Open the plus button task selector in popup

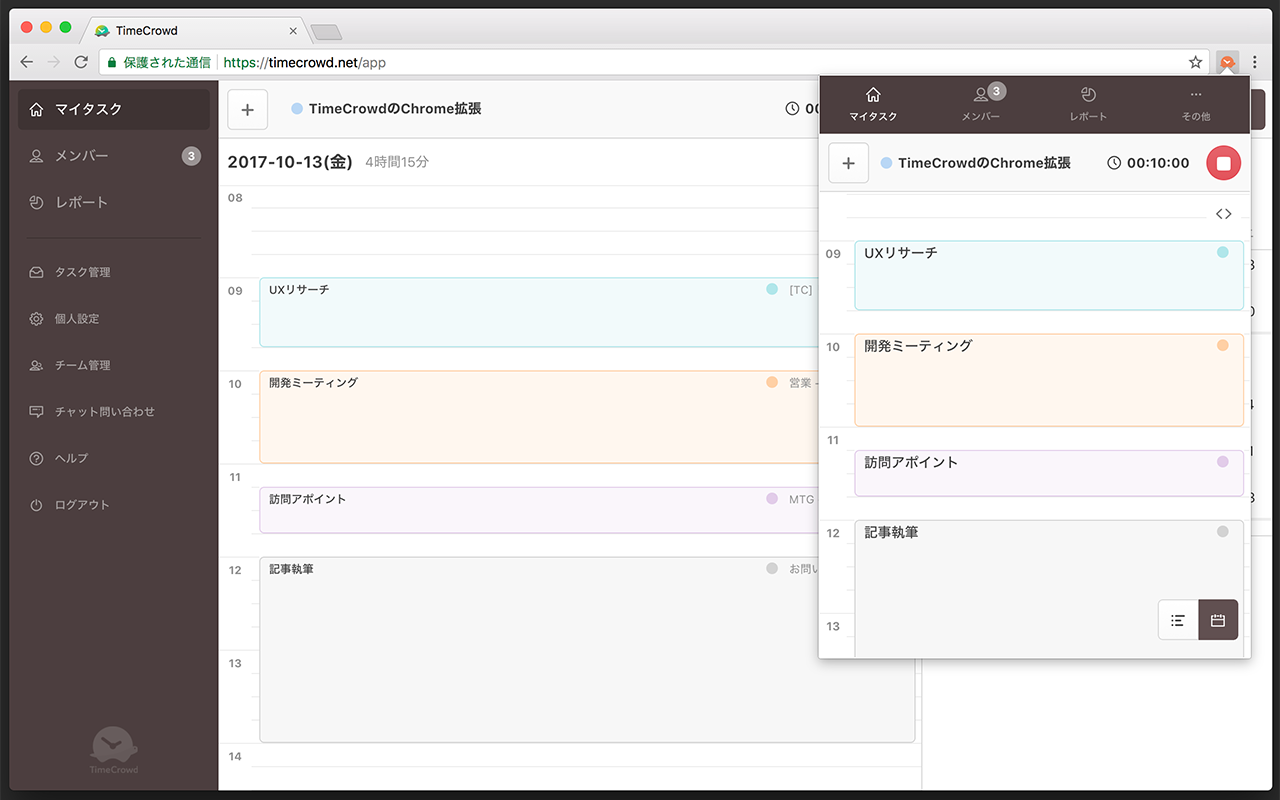click(848, 162)
